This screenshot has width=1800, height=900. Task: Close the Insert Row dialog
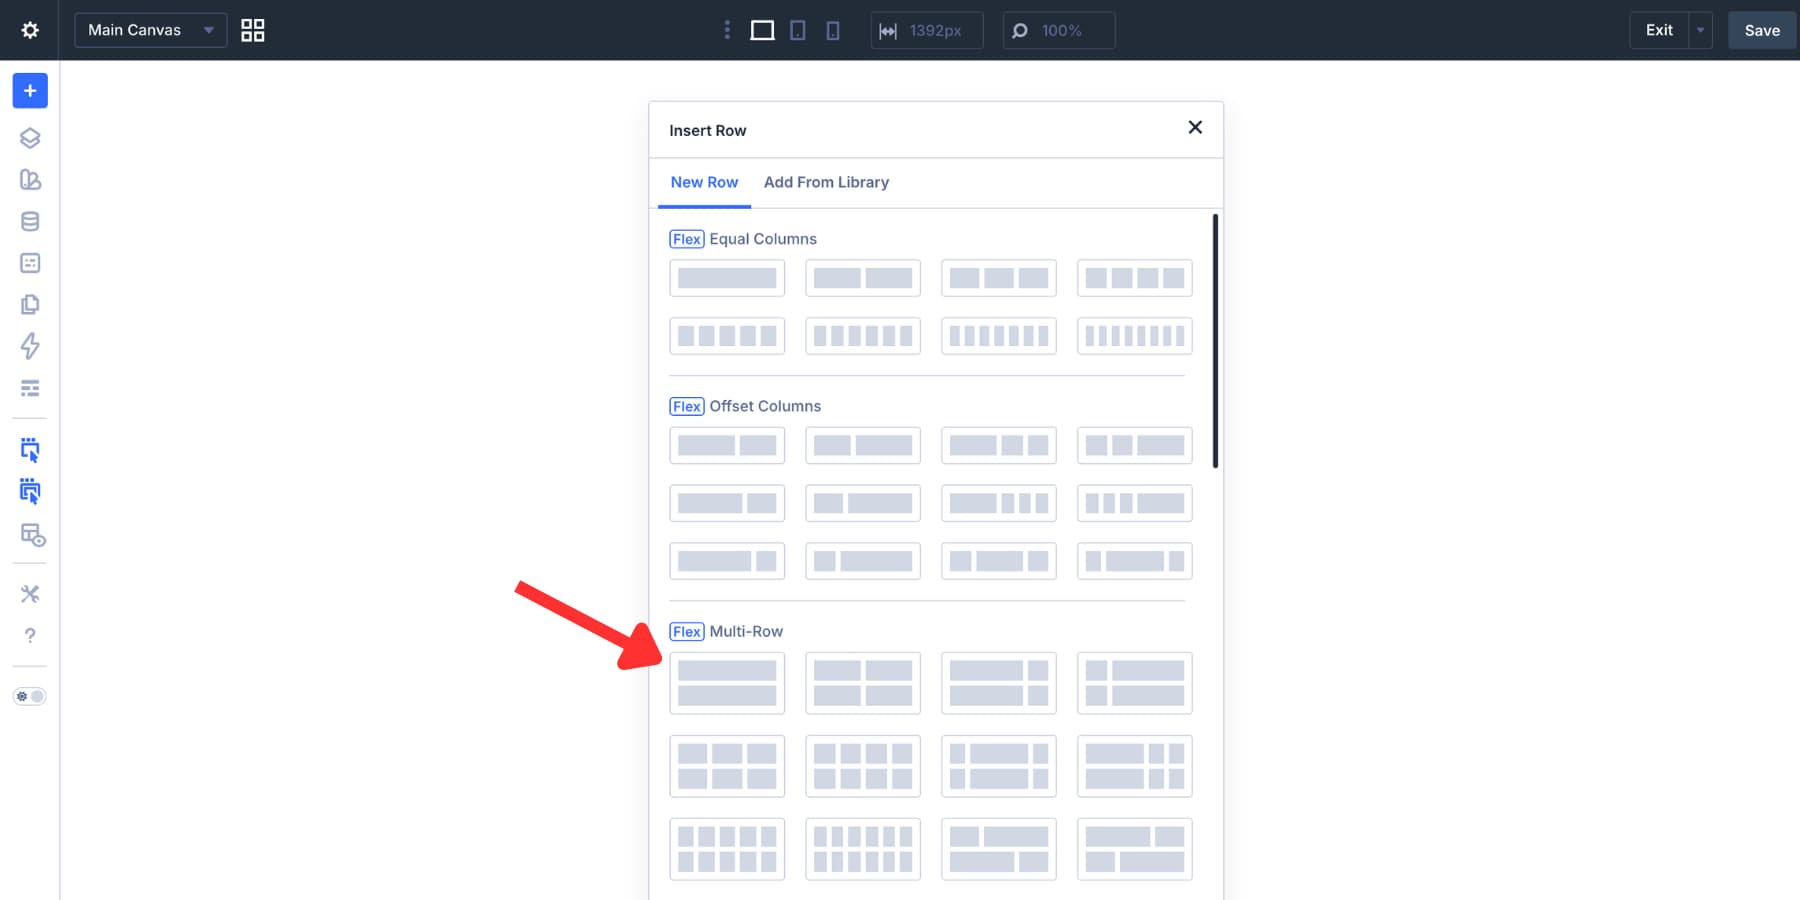pos(1195,127)
